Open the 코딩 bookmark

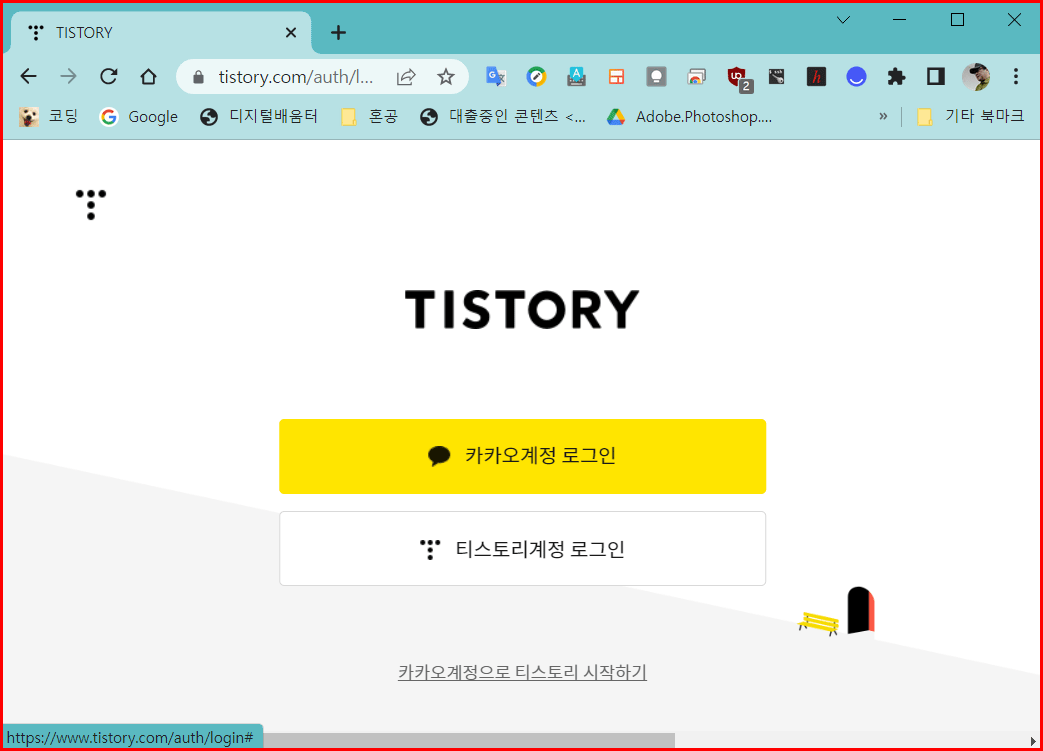pyautogui.click(x=48, y=116)
